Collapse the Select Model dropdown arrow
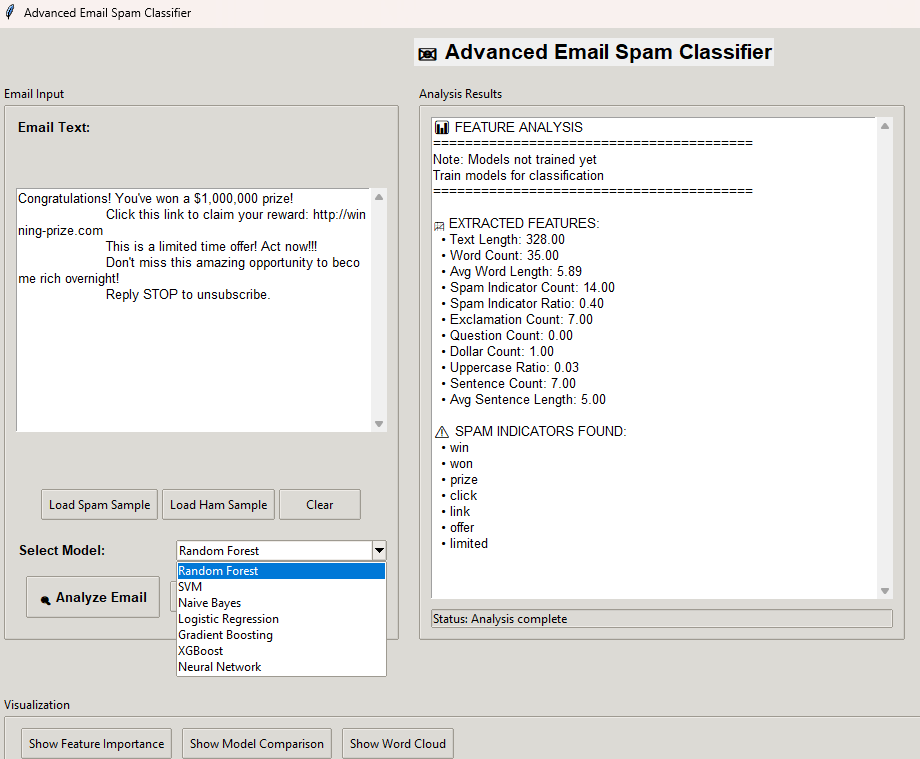Image resolution: width=920 pixels, height=759 pixels. tap(378, 551)
